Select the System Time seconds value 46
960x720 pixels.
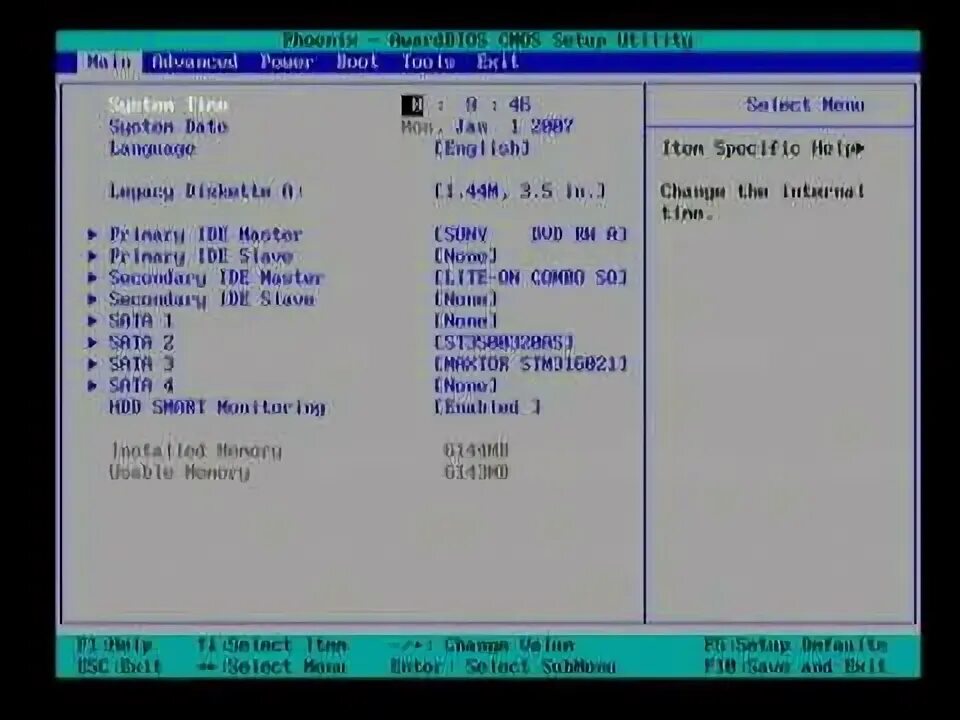(x=520, y=105)
